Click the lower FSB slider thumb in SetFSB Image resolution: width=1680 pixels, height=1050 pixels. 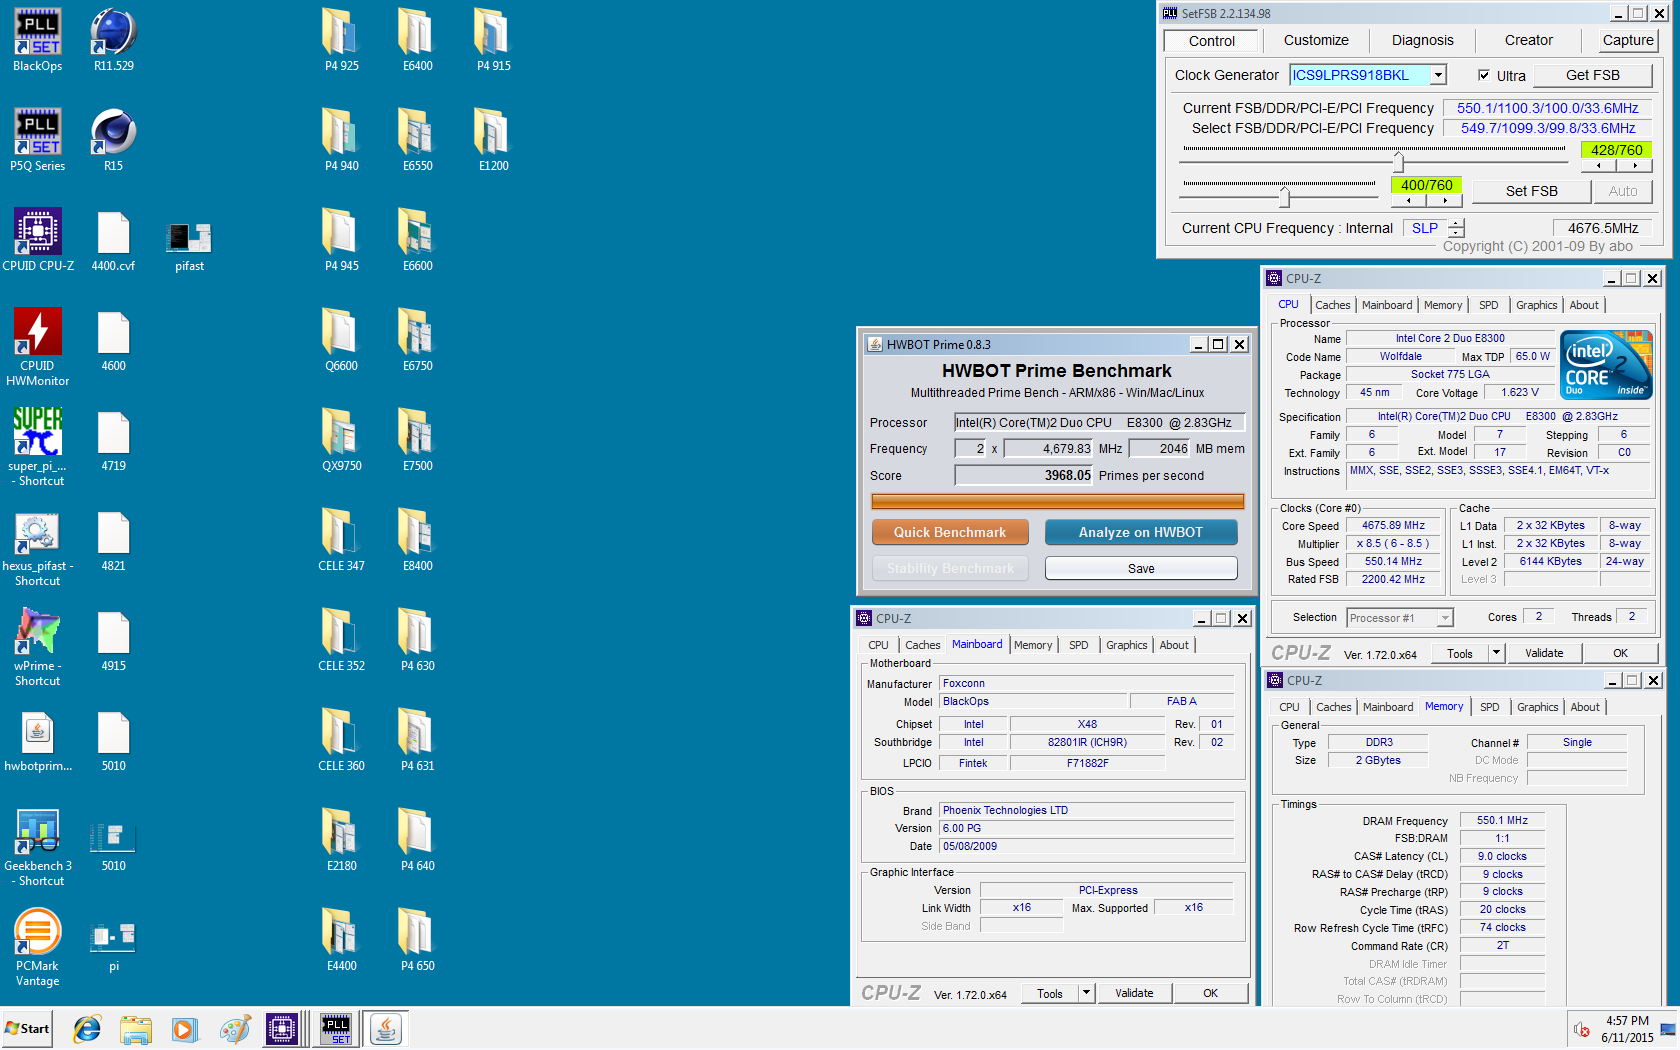(1284, 197)
